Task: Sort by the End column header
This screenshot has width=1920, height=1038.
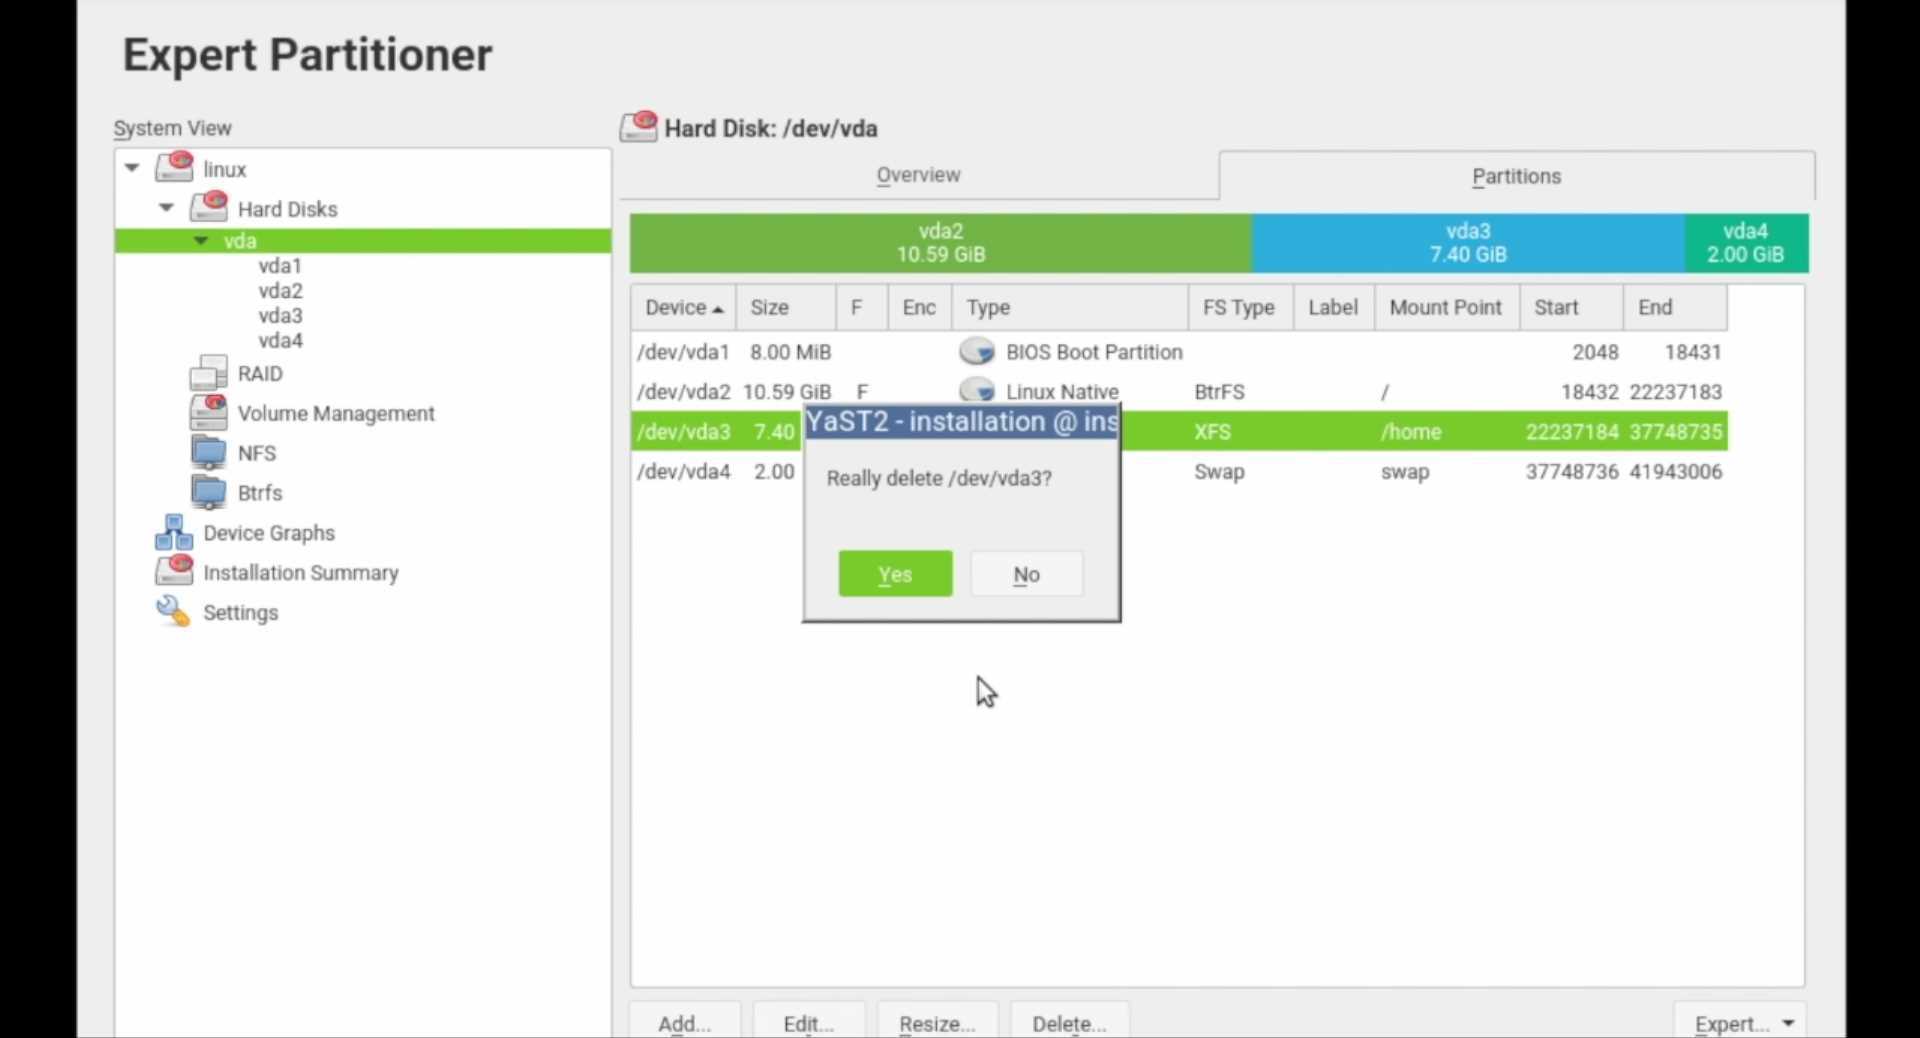Action: (x=1675, y=308)
